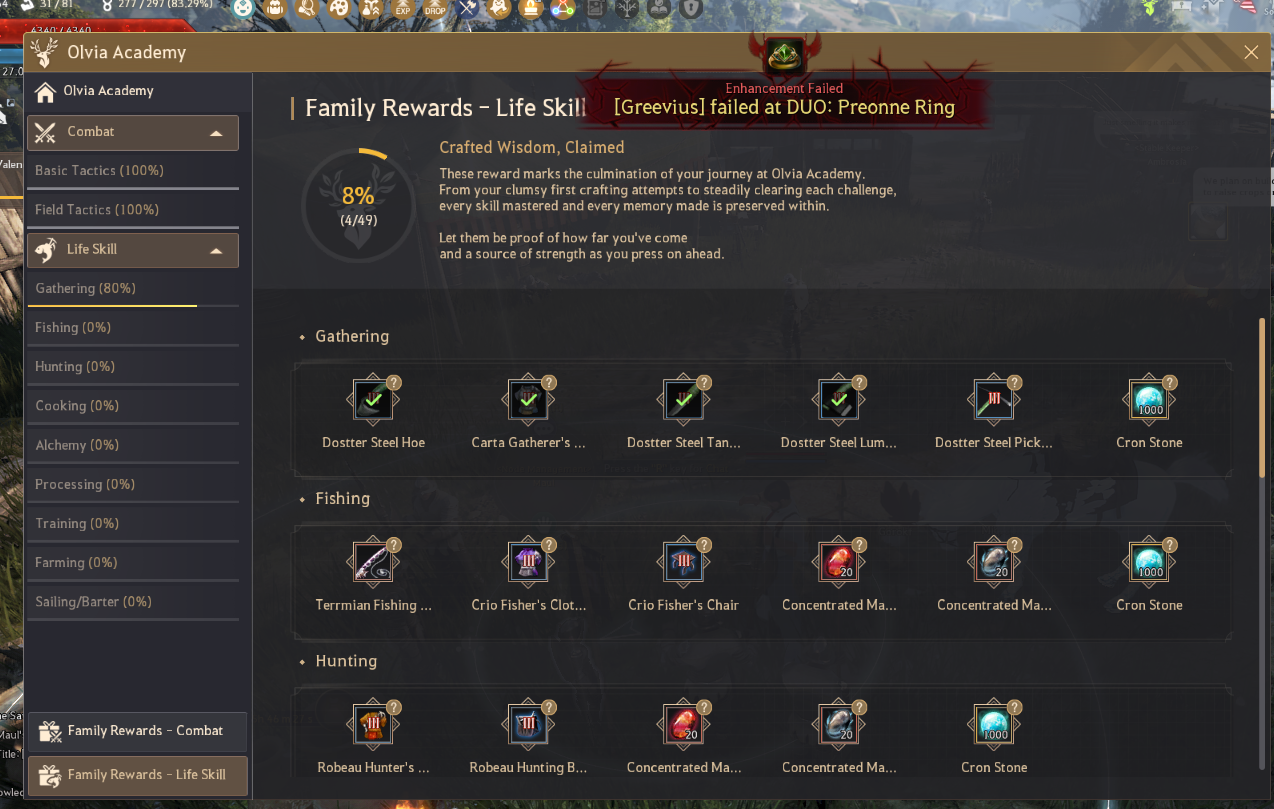Select Field Tactics (100%) entry

click(133, 210)
